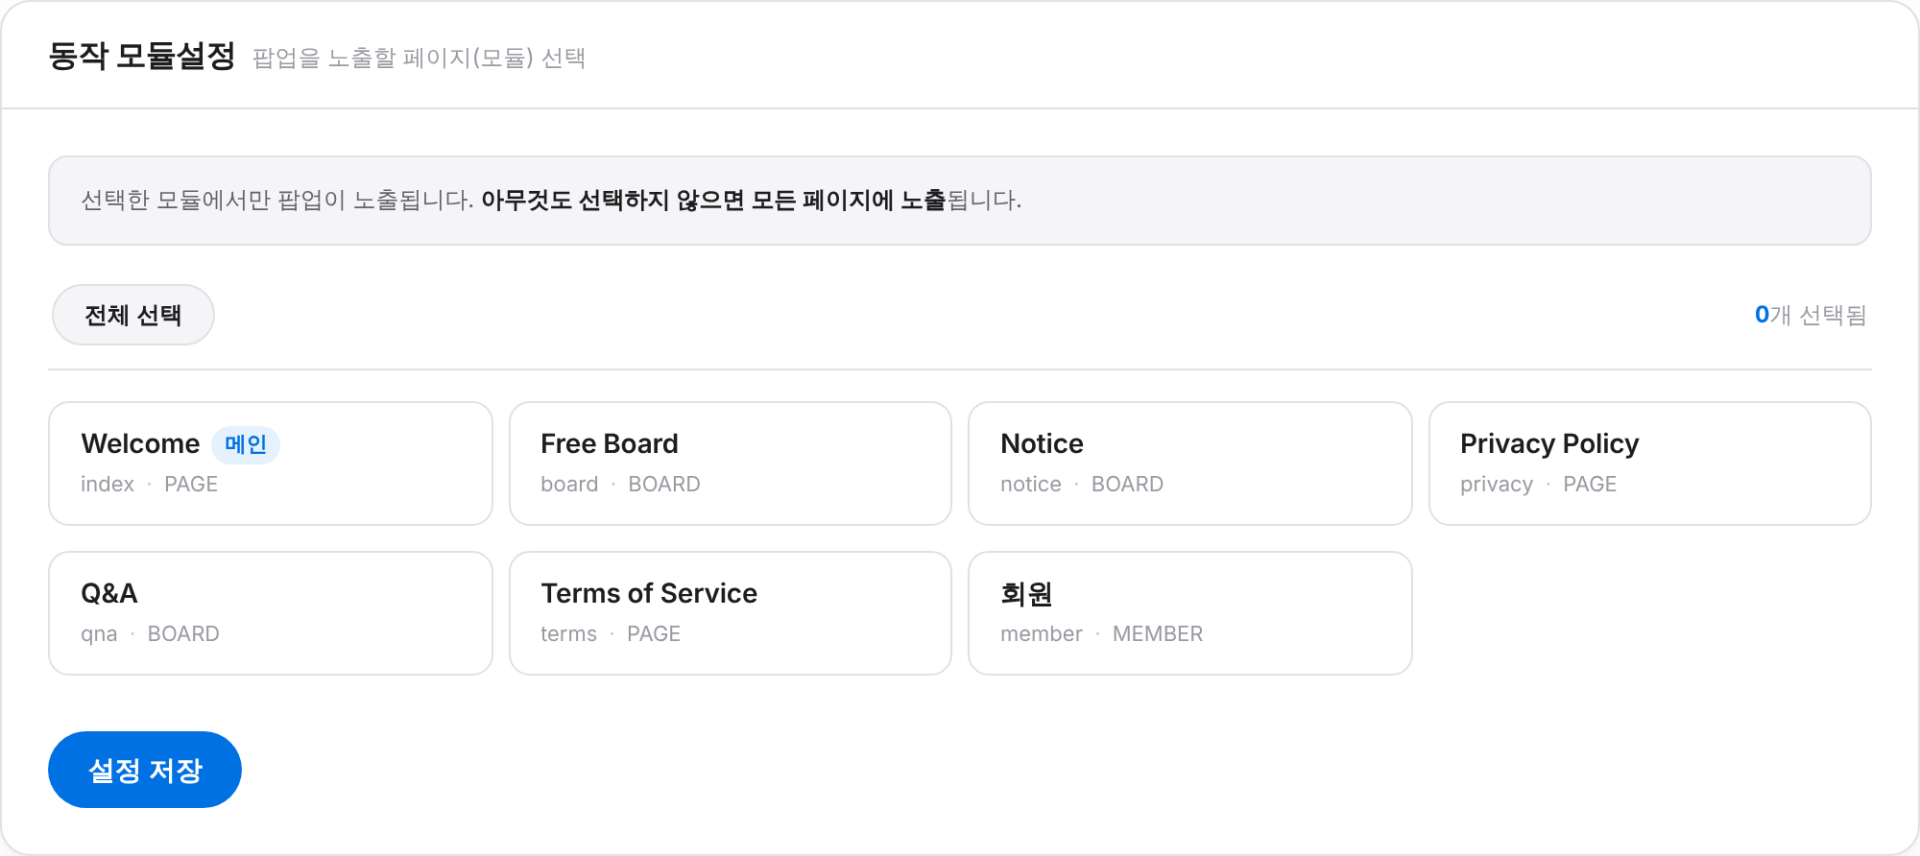The width and height of the screenshot is (1920, 856).
Task: Toggle the Terms of Service card
Action: pyautogui.click(x=730, y=613)
